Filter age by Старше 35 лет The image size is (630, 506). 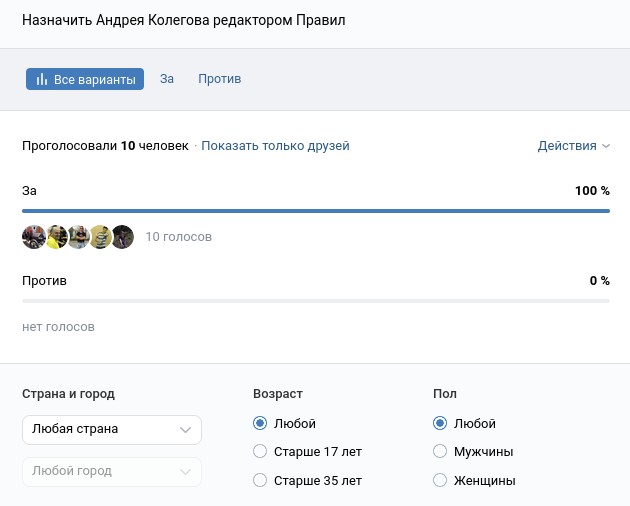pyautogui.click(x=261, y=481)
